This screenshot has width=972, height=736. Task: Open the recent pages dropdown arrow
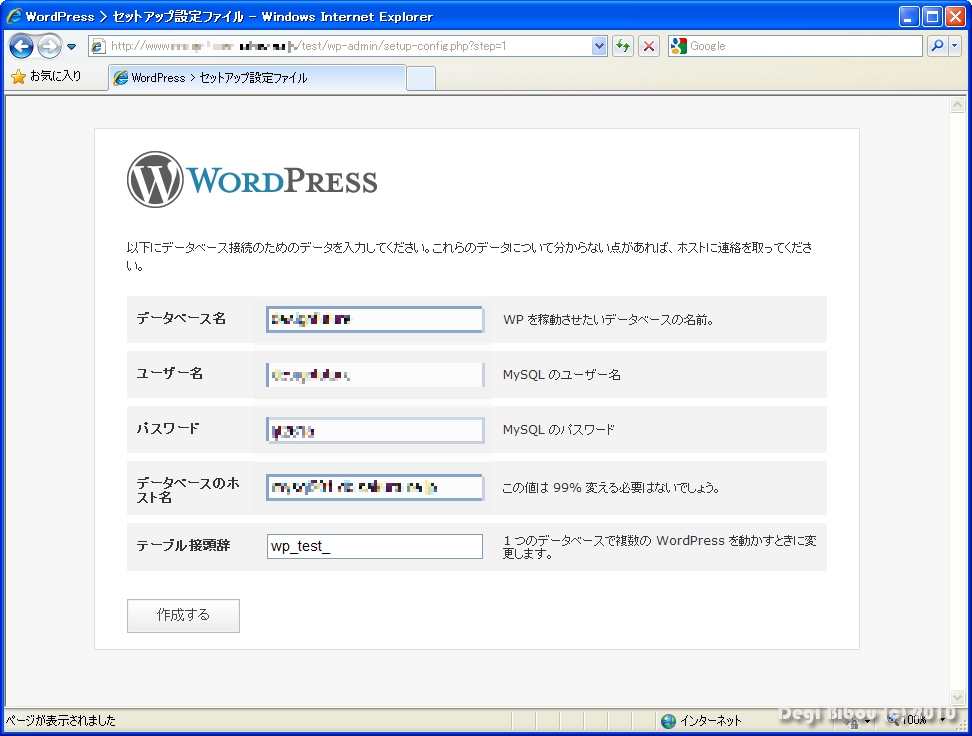(x=71, y=47)
